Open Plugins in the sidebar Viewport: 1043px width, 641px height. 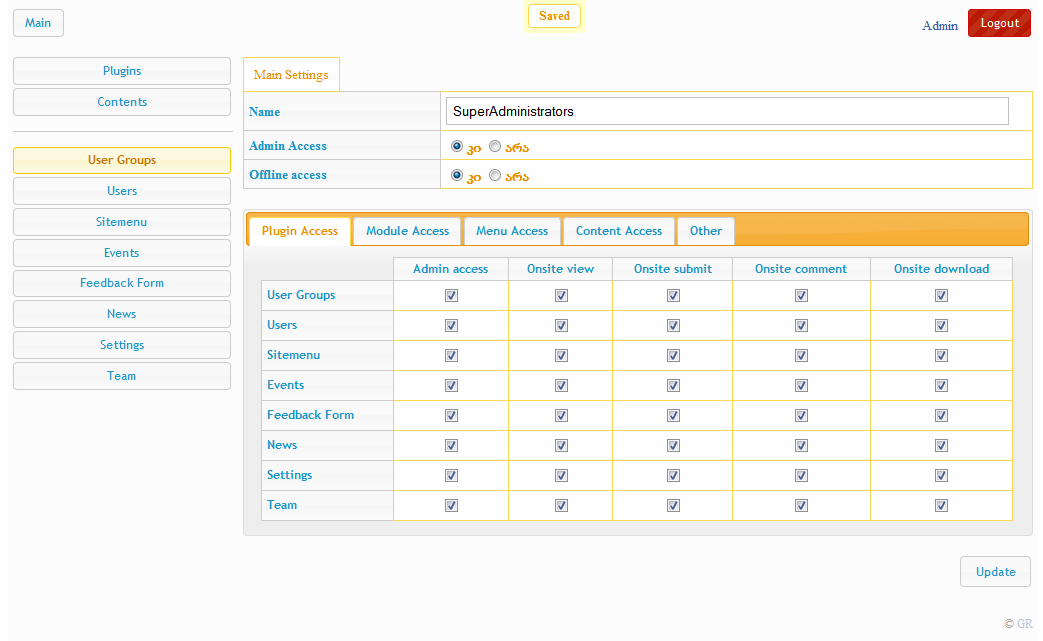[122, 71]
